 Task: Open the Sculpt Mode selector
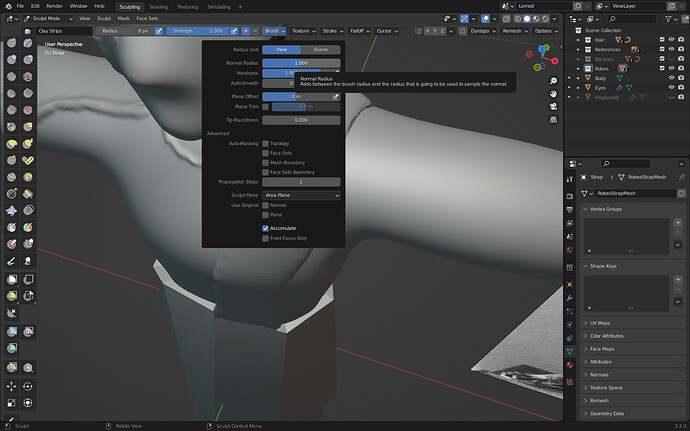pos(48,18)
